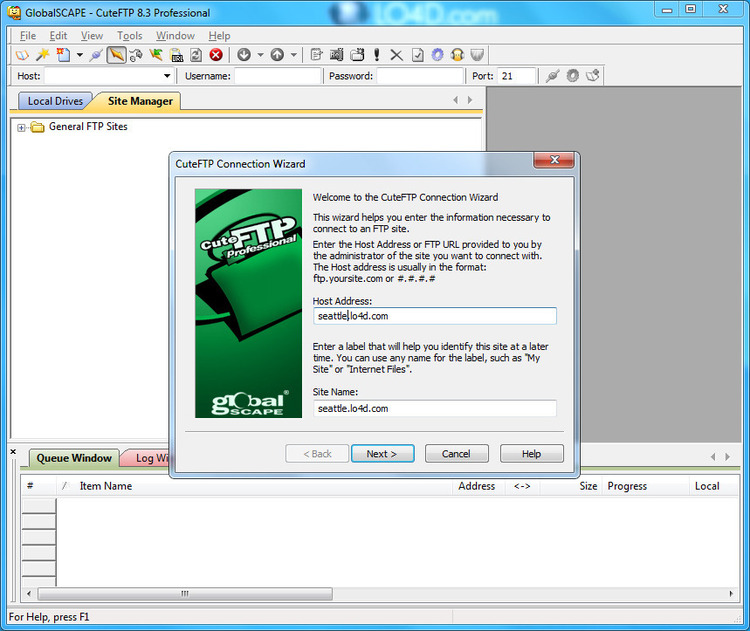This screenshot has height=631, width=750.
Task: Click queue scrollbar left arrow
Action: point(29,594)
